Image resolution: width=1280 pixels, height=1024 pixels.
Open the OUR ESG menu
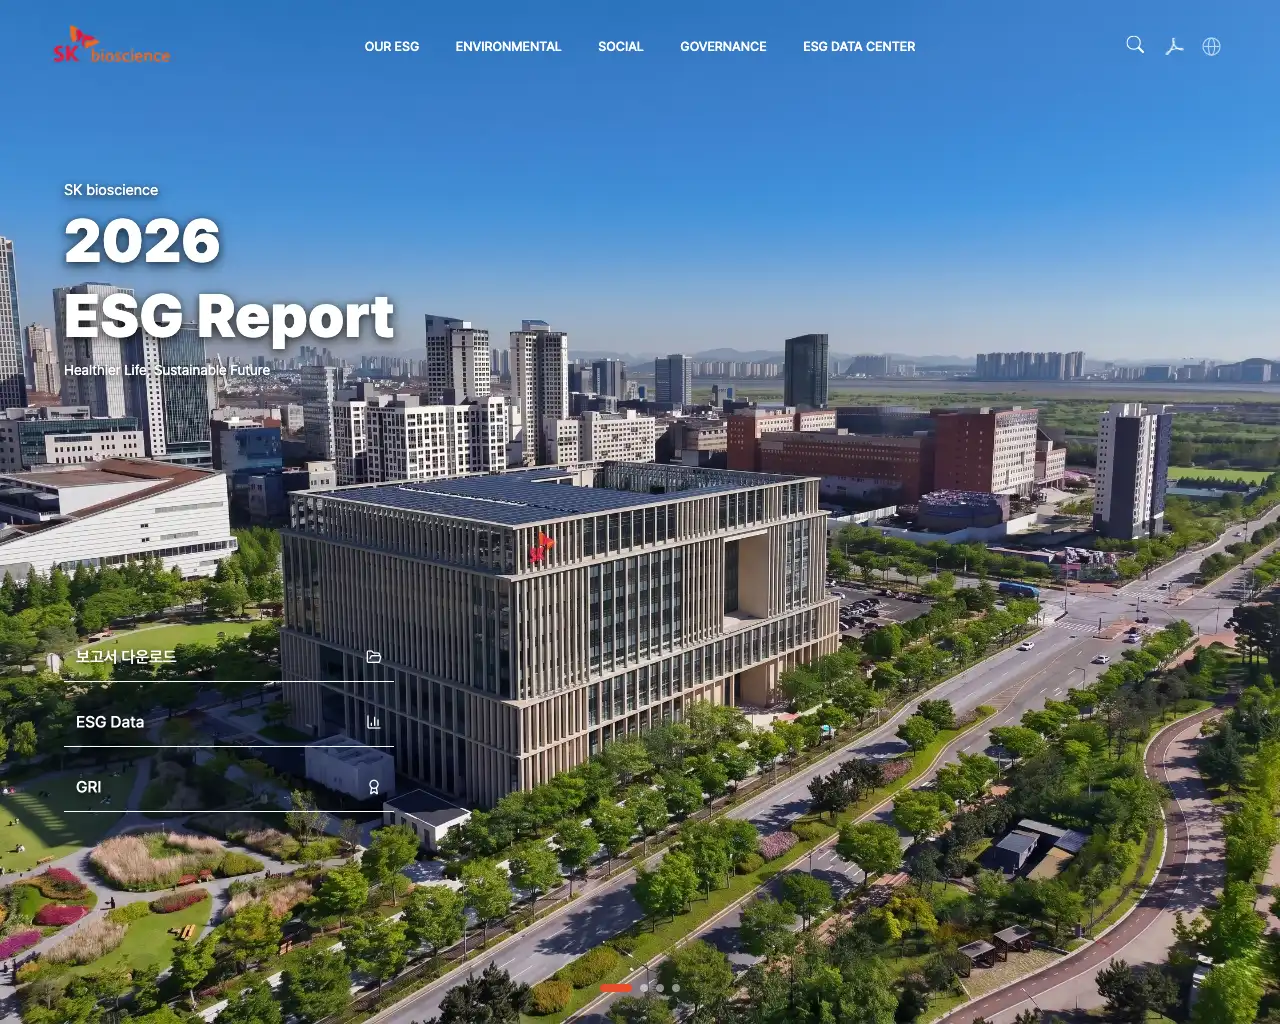[392, 46]
